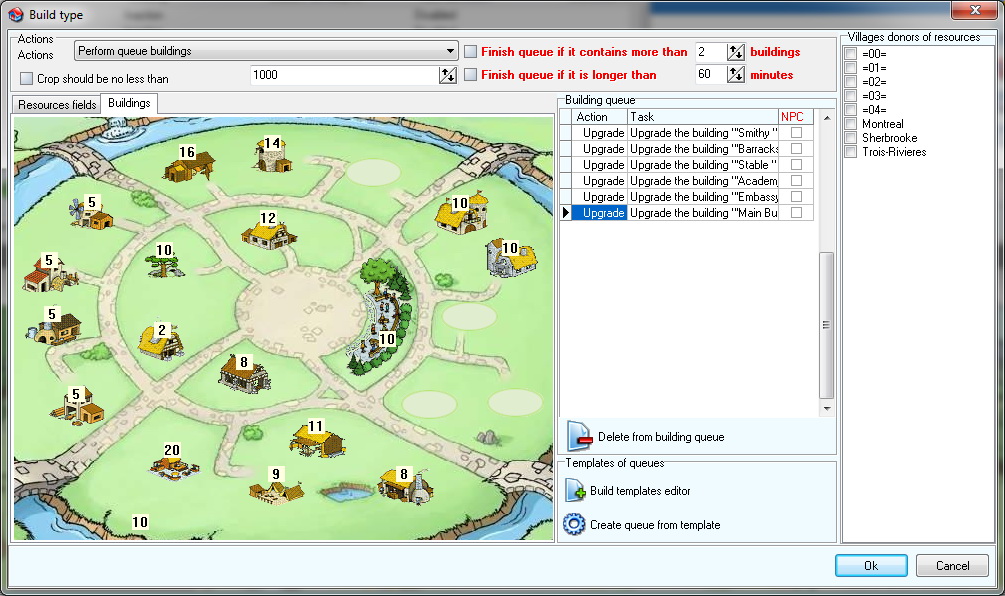The width and height of the screenshot is (1005, 596).
Task: Check the =00= donor village
Action: 851,54
